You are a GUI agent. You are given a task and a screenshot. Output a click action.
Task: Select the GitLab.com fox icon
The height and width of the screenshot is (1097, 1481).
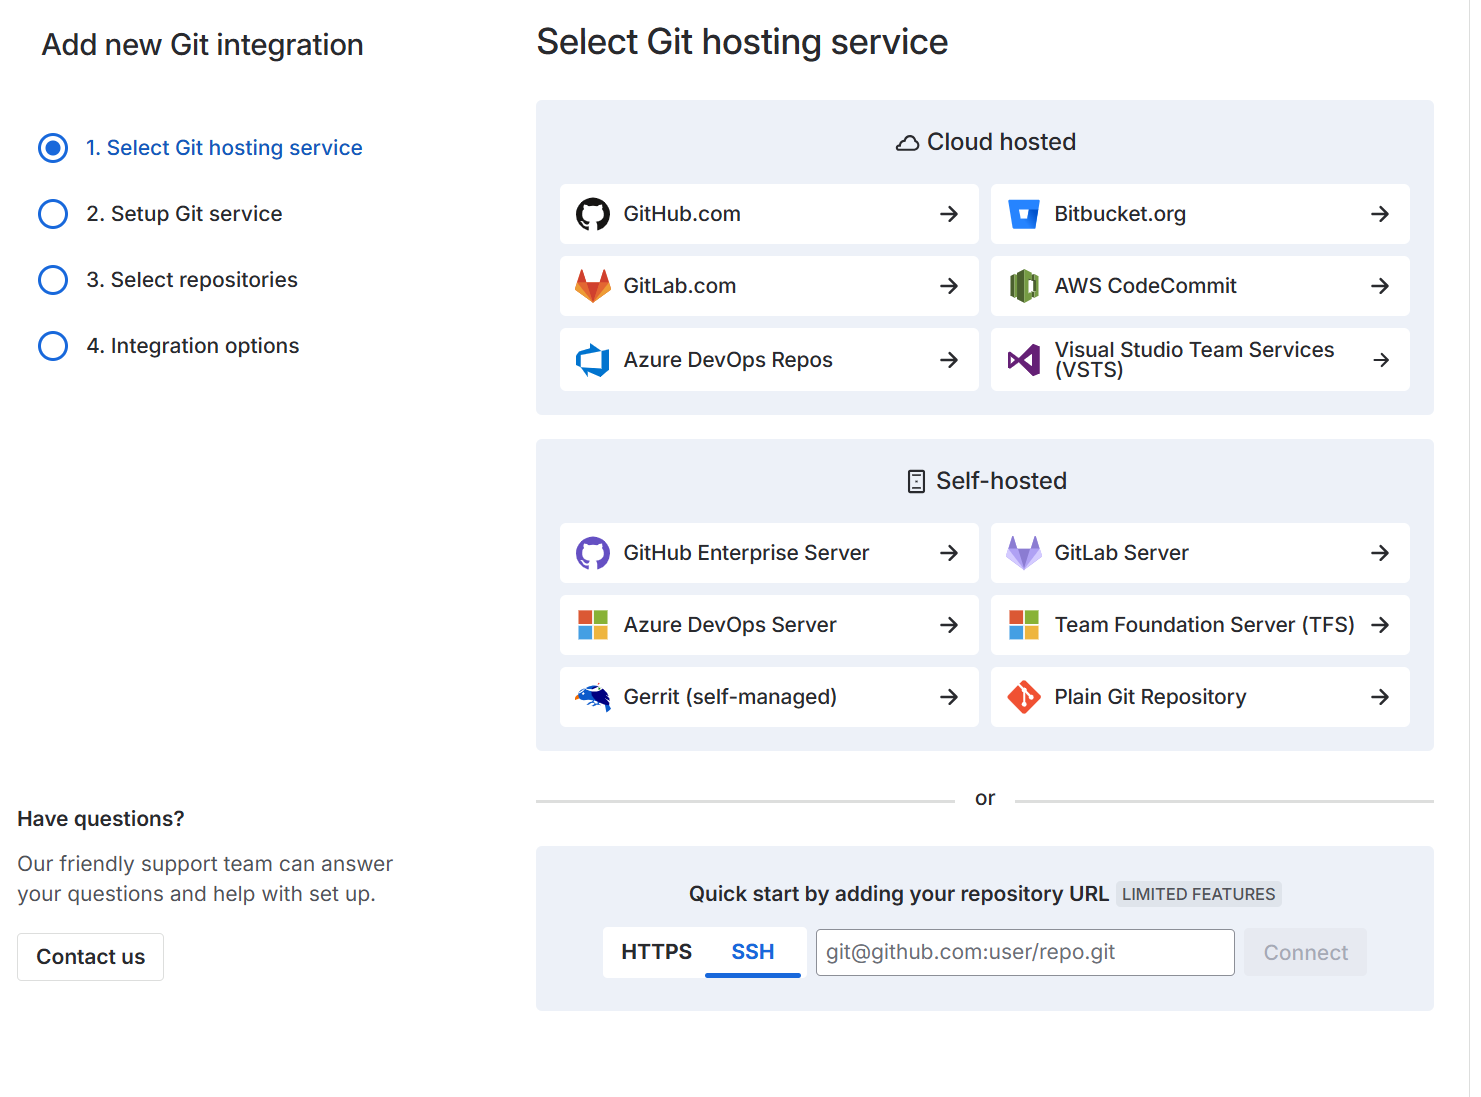coord(592,286)
